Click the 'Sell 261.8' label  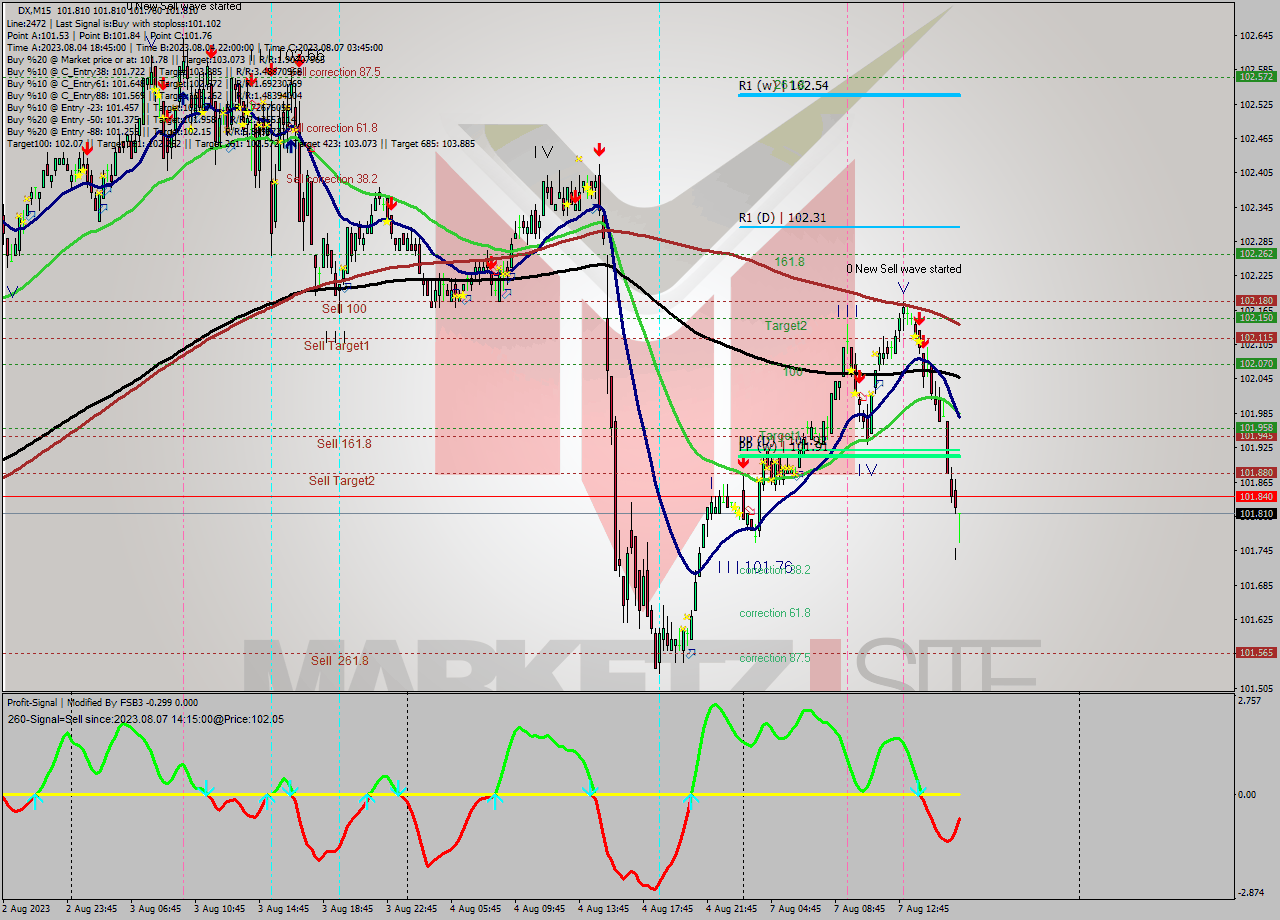pyautogui.click(x=339, y=661)
